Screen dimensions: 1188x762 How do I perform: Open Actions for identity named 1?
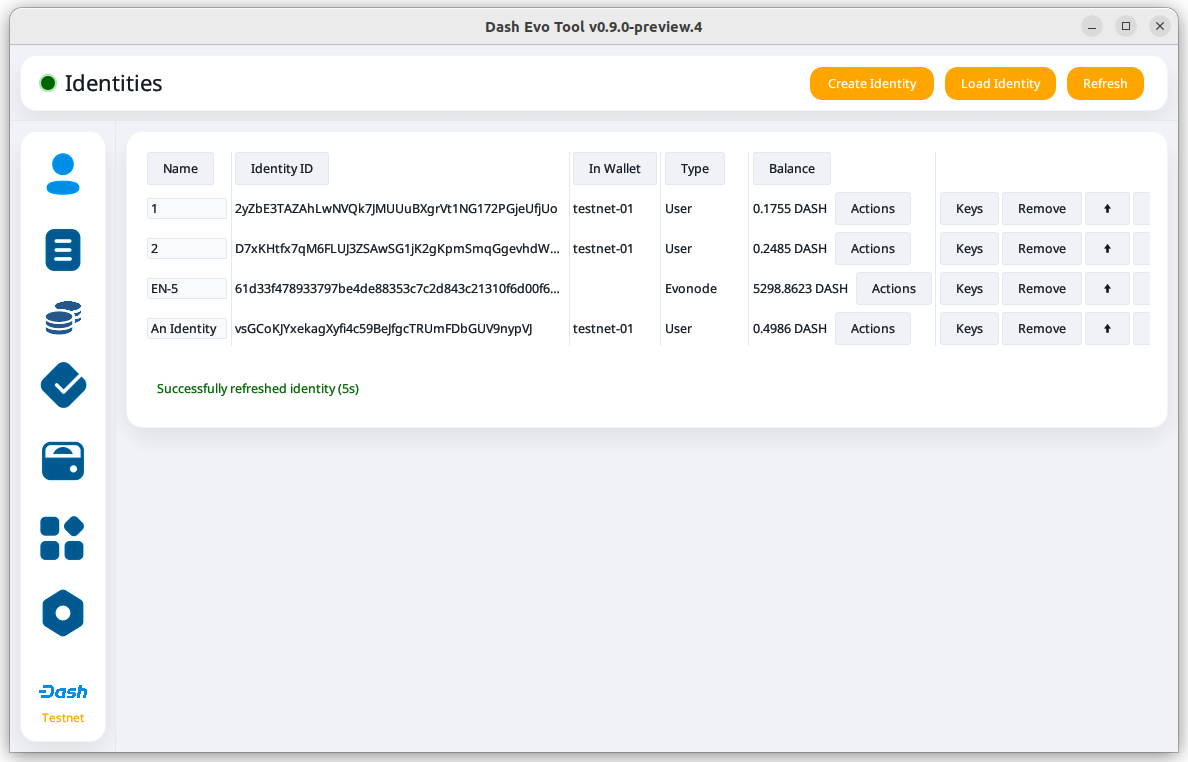coord(872,209)
